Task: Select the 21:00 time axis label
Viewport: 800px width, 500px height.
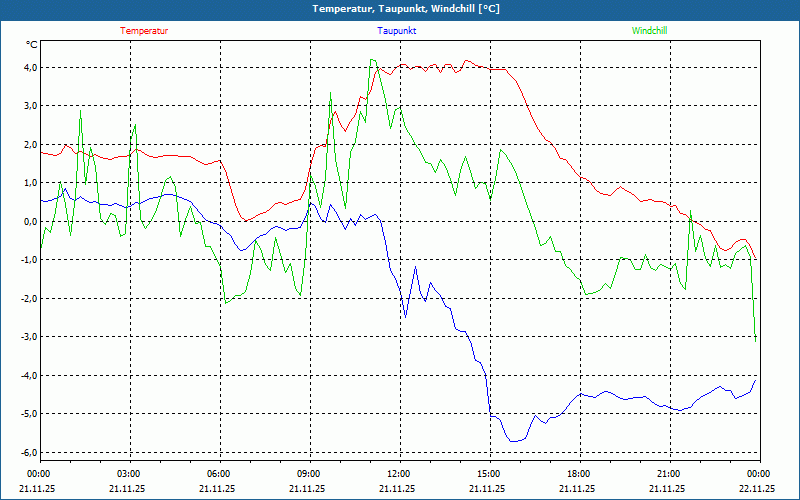Action: (x=668, y=474)
